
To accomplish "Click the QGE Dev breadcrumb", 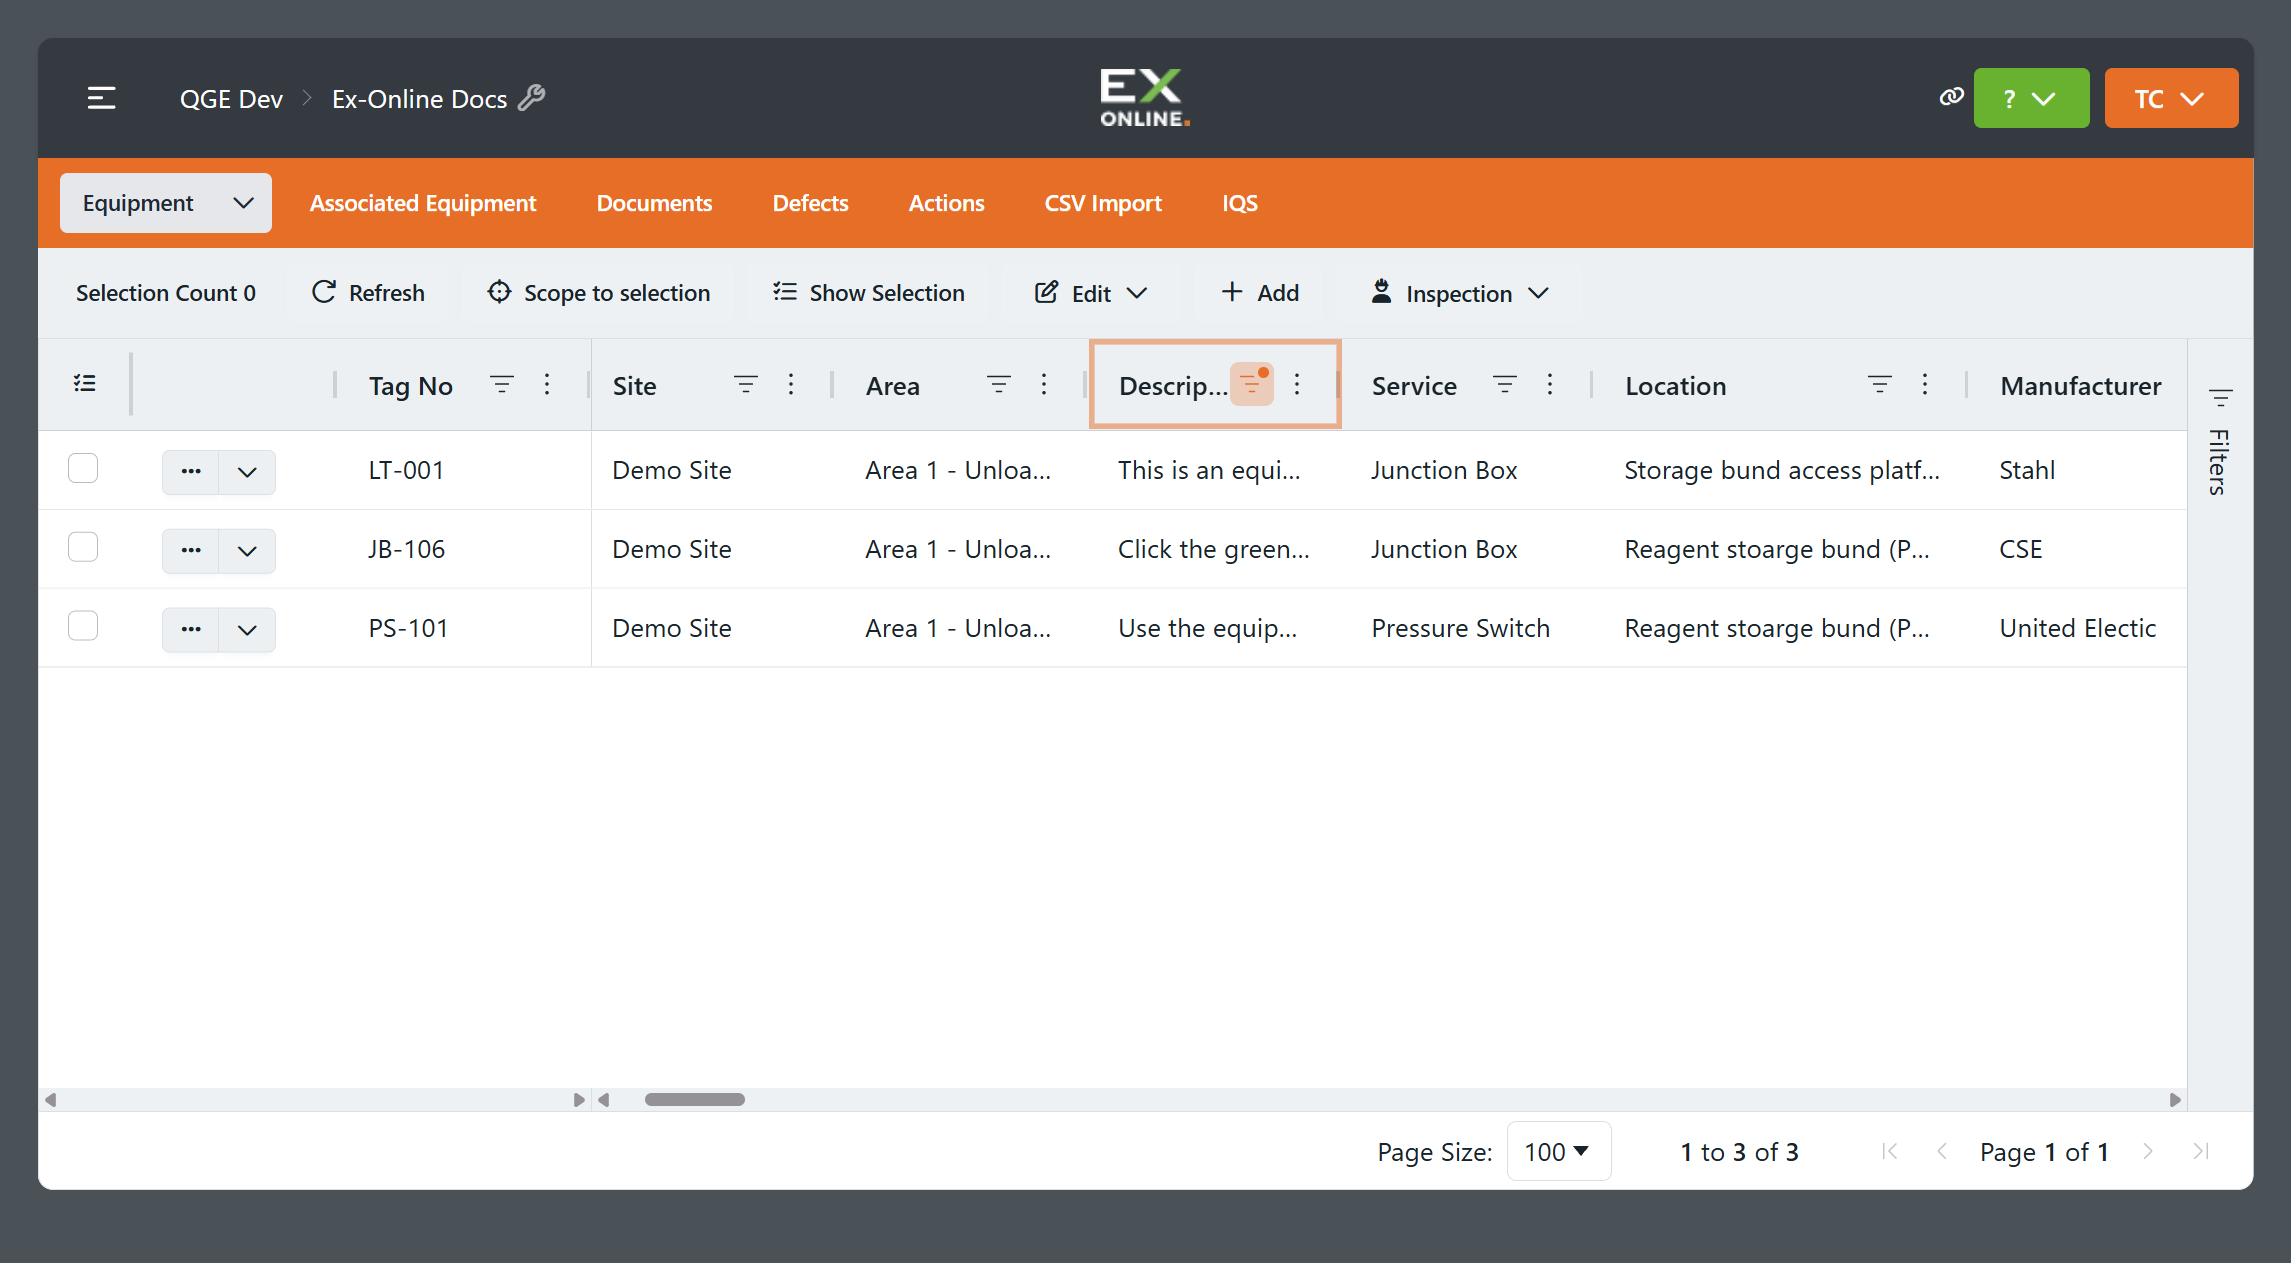I will coord(231,99).
